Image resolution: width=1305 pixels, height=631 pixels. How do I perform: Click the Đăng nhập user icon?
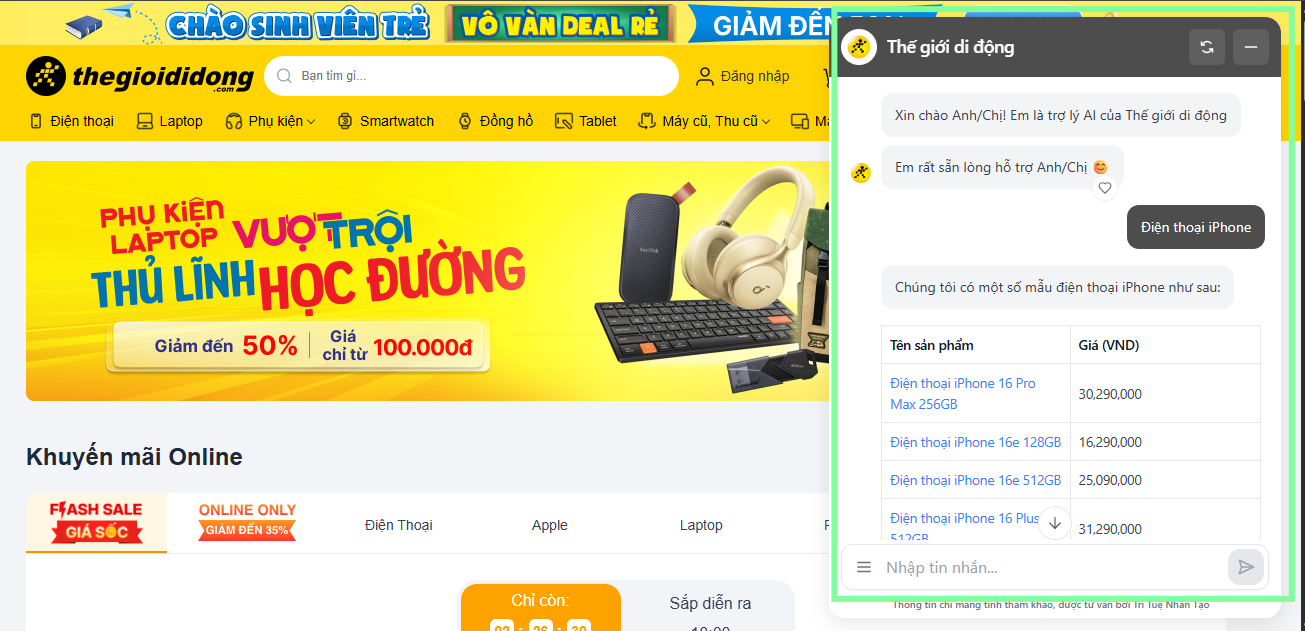coord(705,76)
